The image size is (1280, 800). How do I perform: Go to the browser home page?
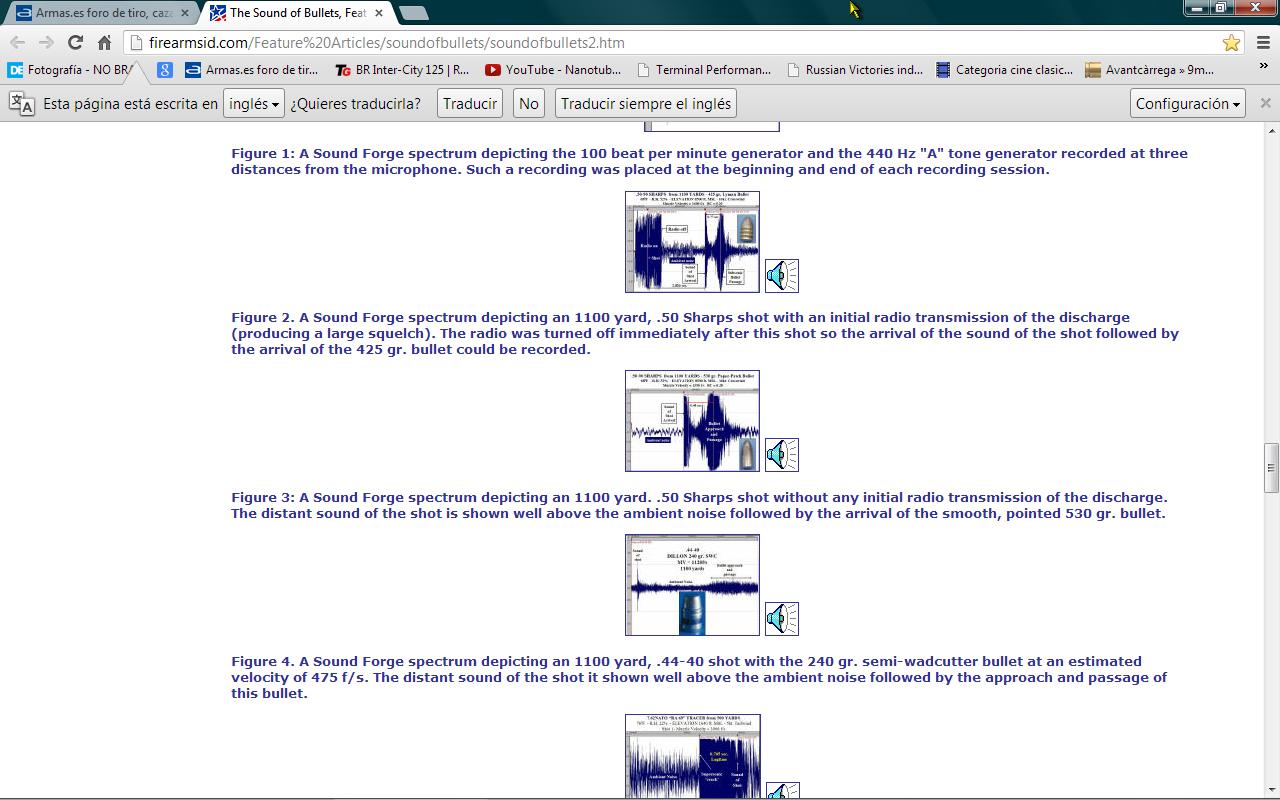tap(104, 42)
